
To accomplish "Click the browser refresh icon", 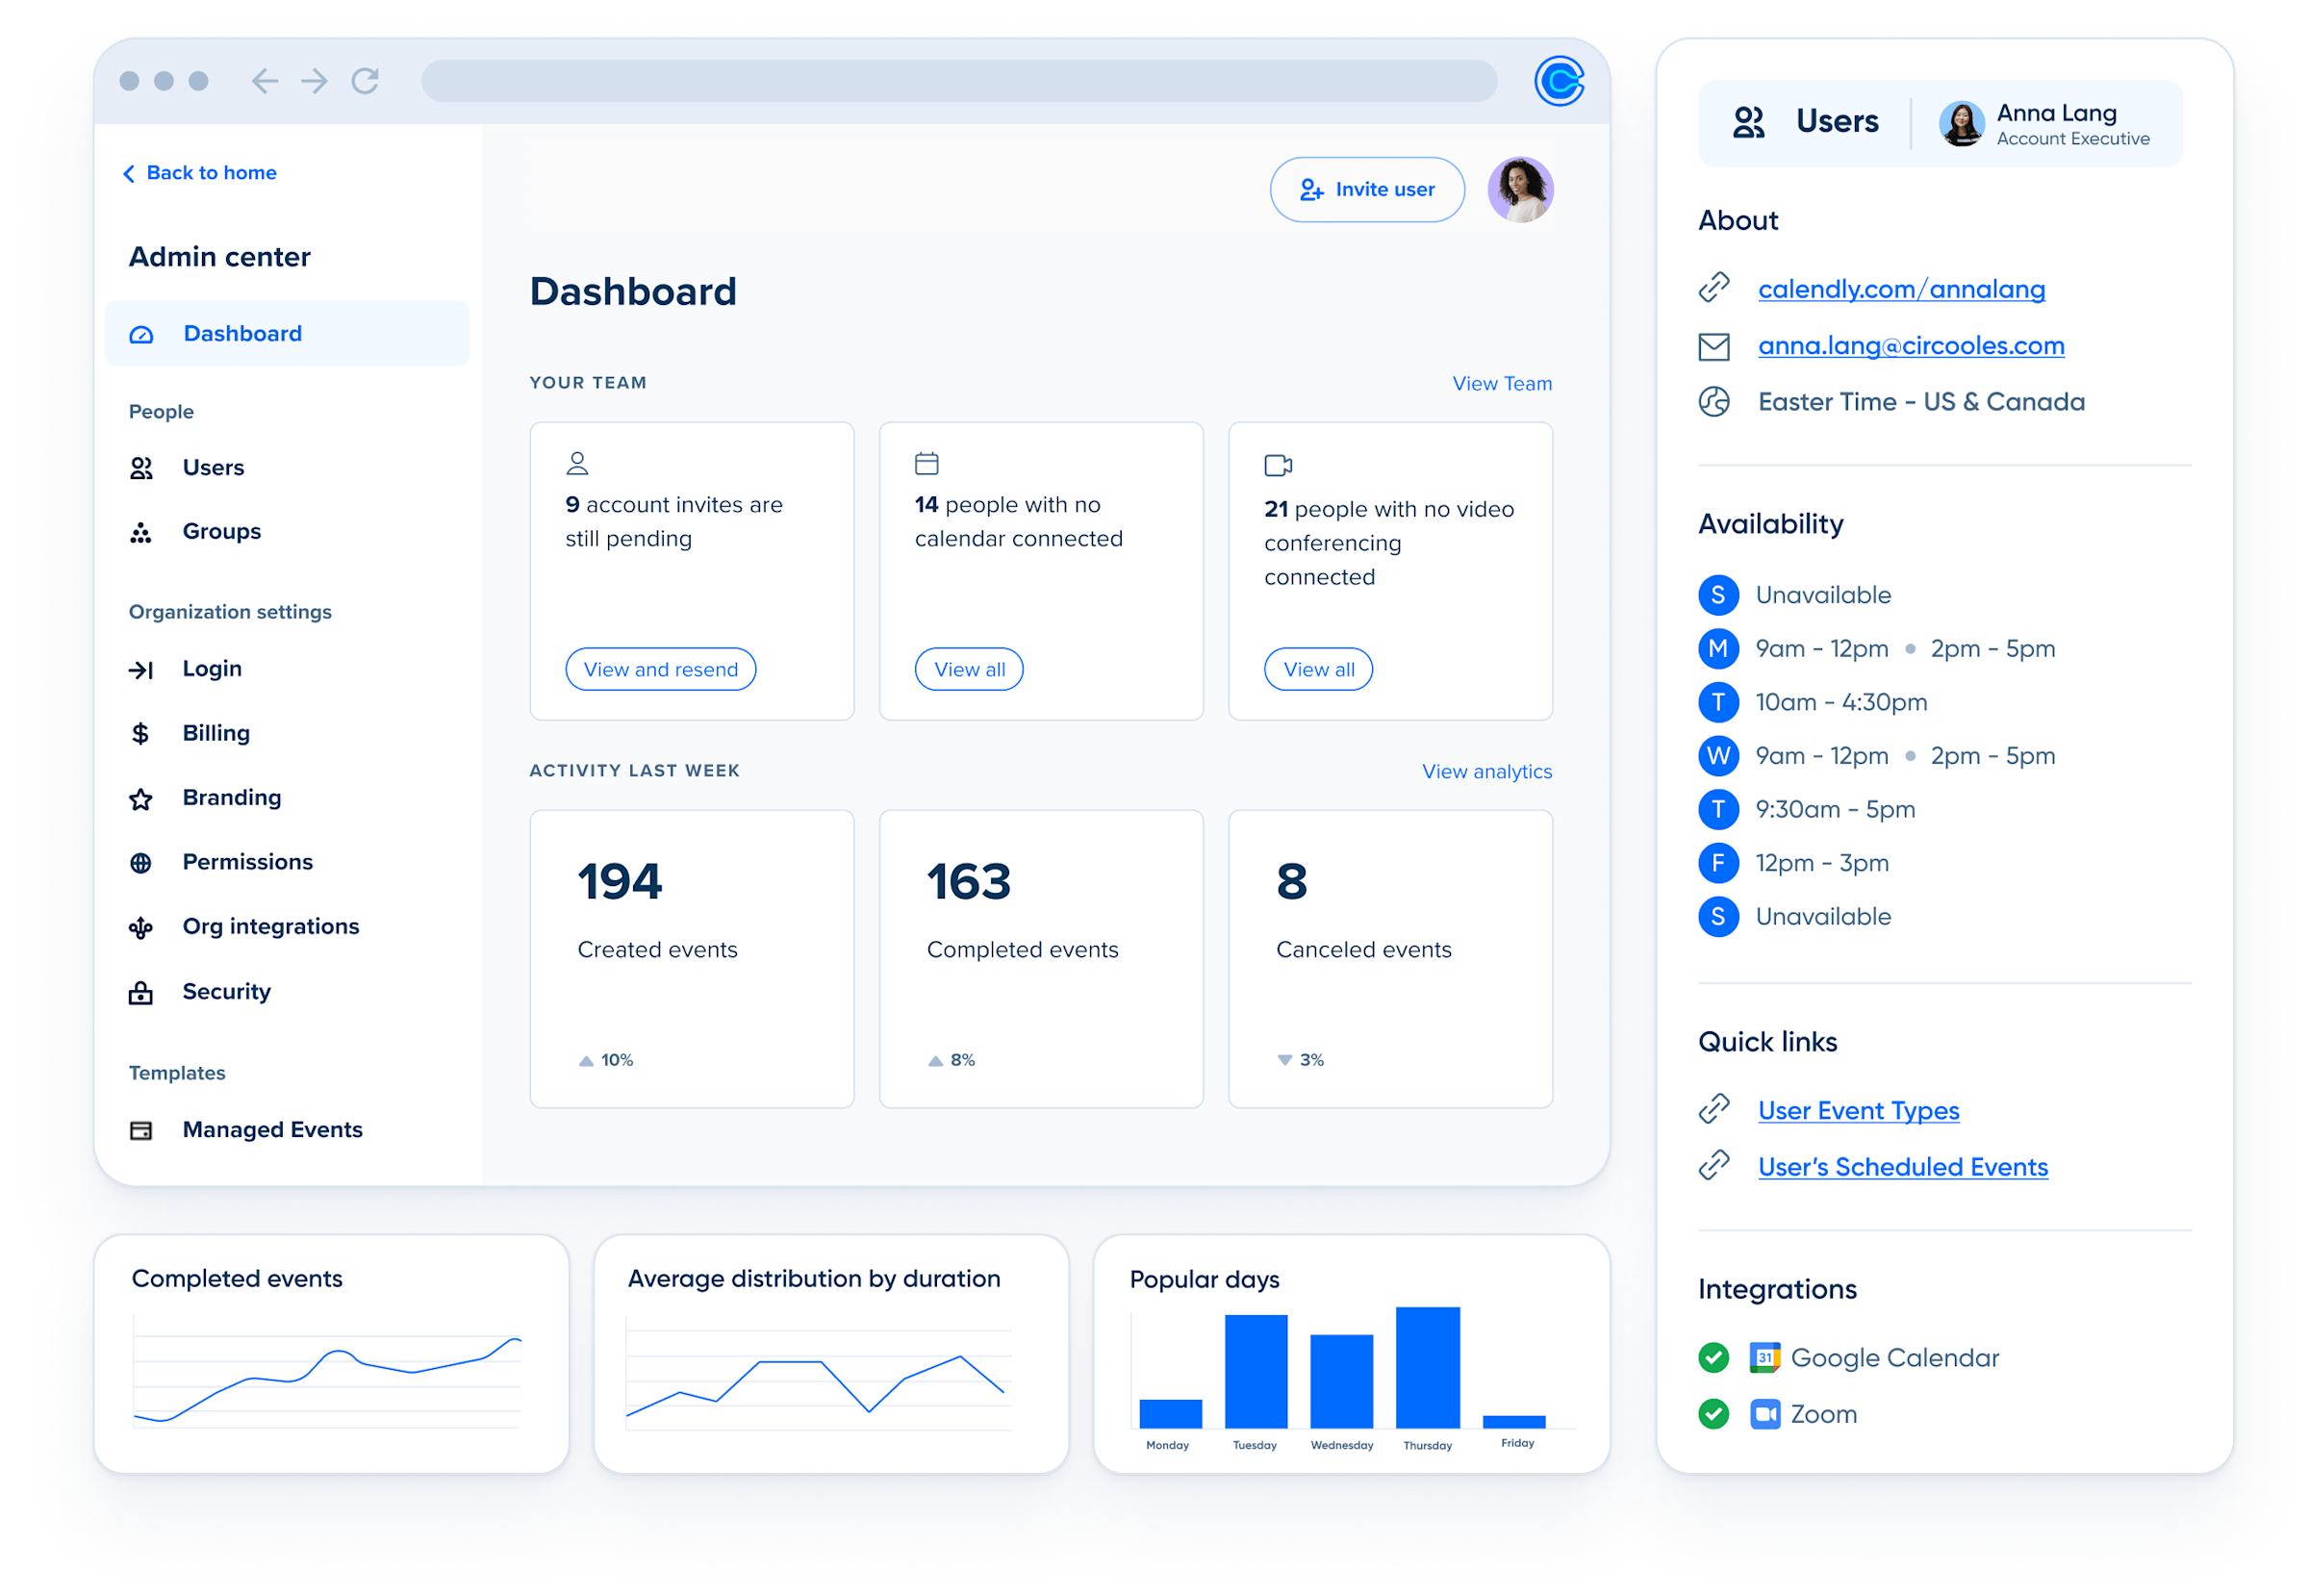I will coord(366,82).
